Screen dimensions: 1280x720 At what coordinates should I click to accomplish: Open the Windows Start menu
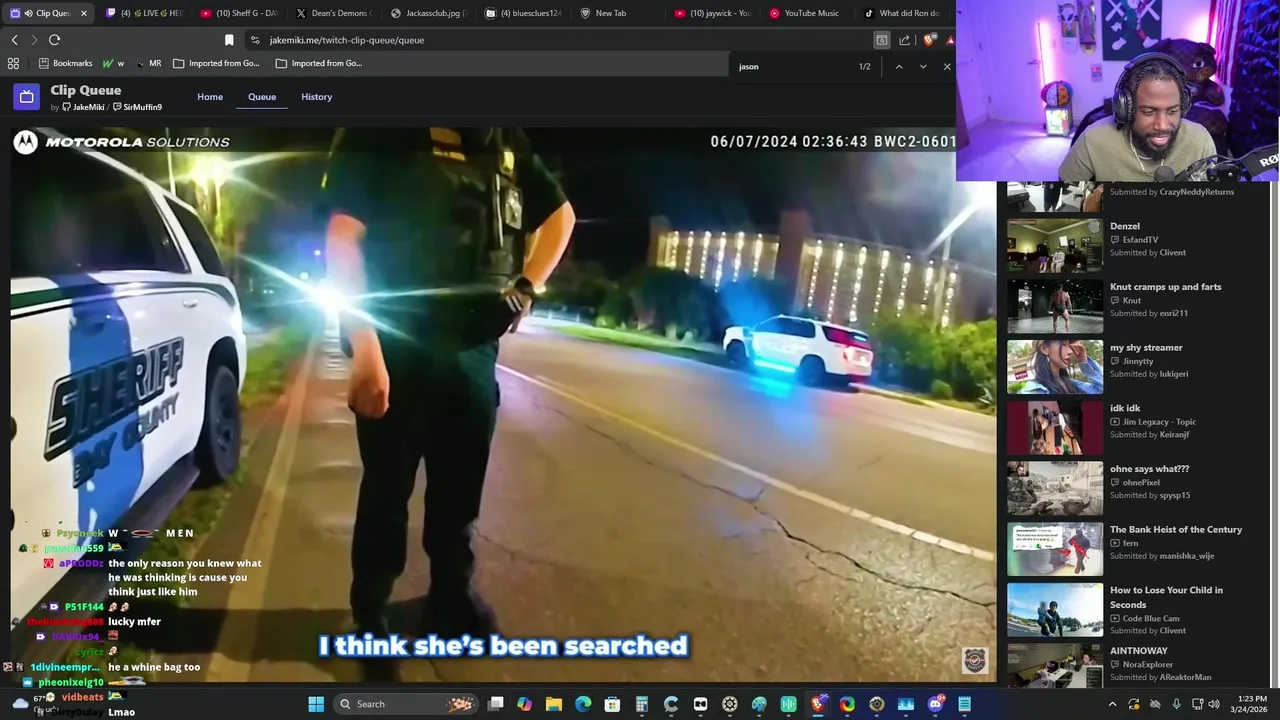click(316, 704)
